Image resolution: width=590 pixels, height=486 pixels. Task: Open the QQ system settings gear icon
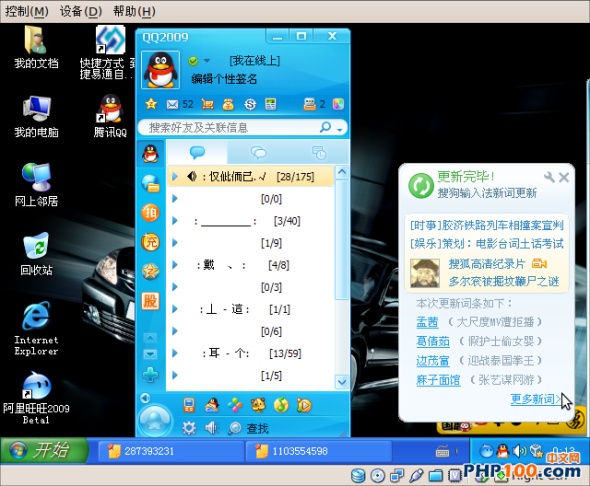(189, 428)
